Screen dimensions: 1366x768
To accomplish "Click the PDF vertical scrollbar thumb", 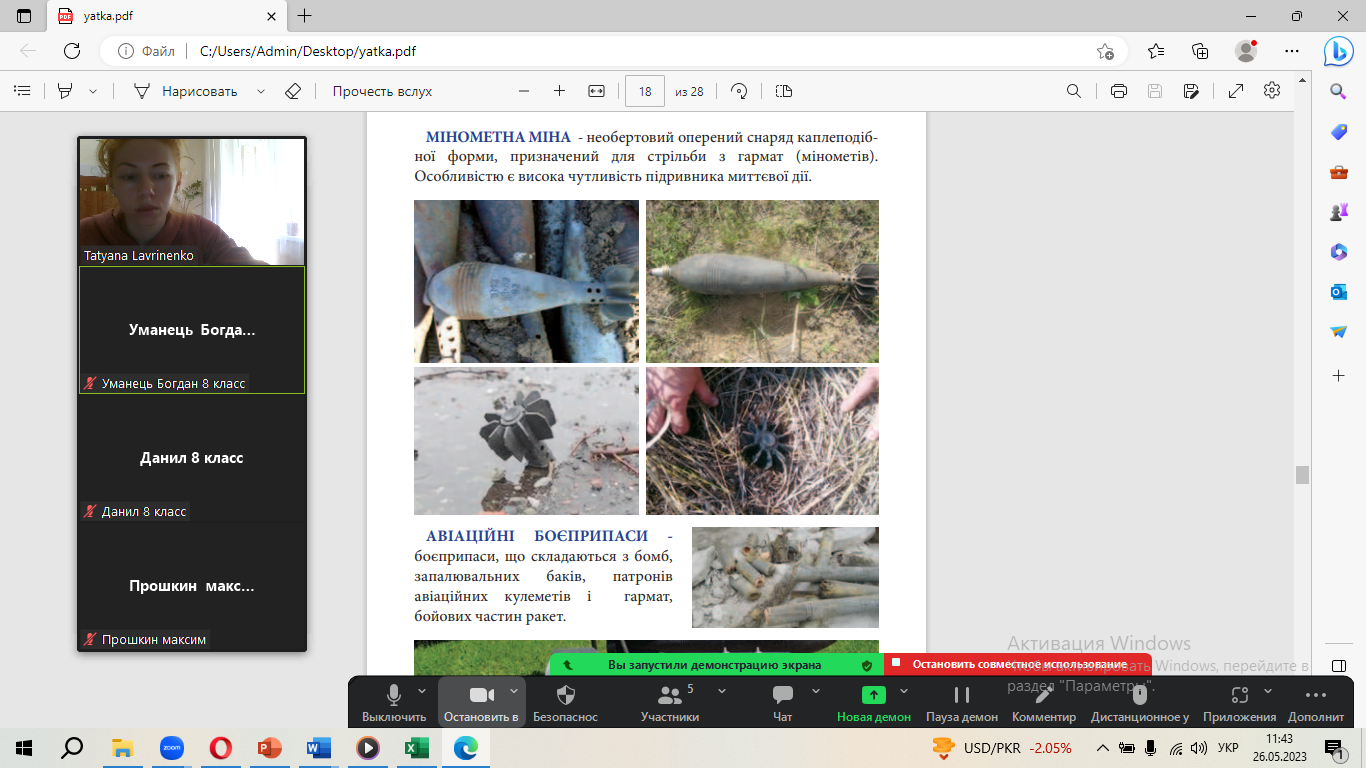I will point(1302,475).
